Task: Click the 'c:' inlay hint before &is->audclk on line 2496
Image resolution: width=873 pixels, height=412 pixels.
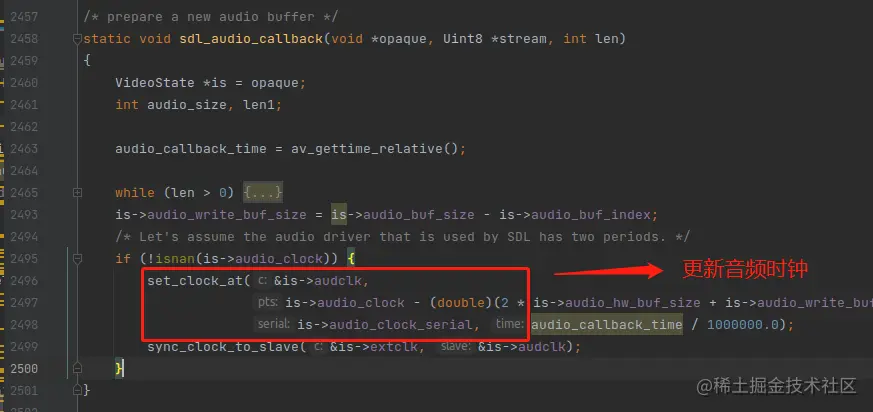Action: coord(262,281)
